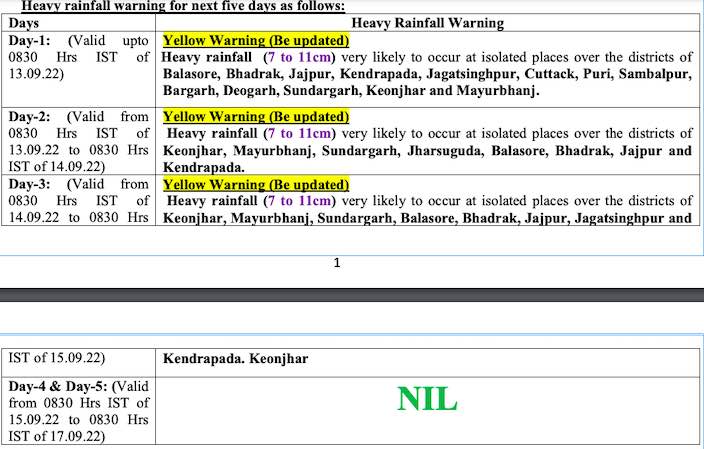Click the Yellow Warning highlight in Day-3 row
The width and height of the screenshot is (704, 449).
pos(255,185)
